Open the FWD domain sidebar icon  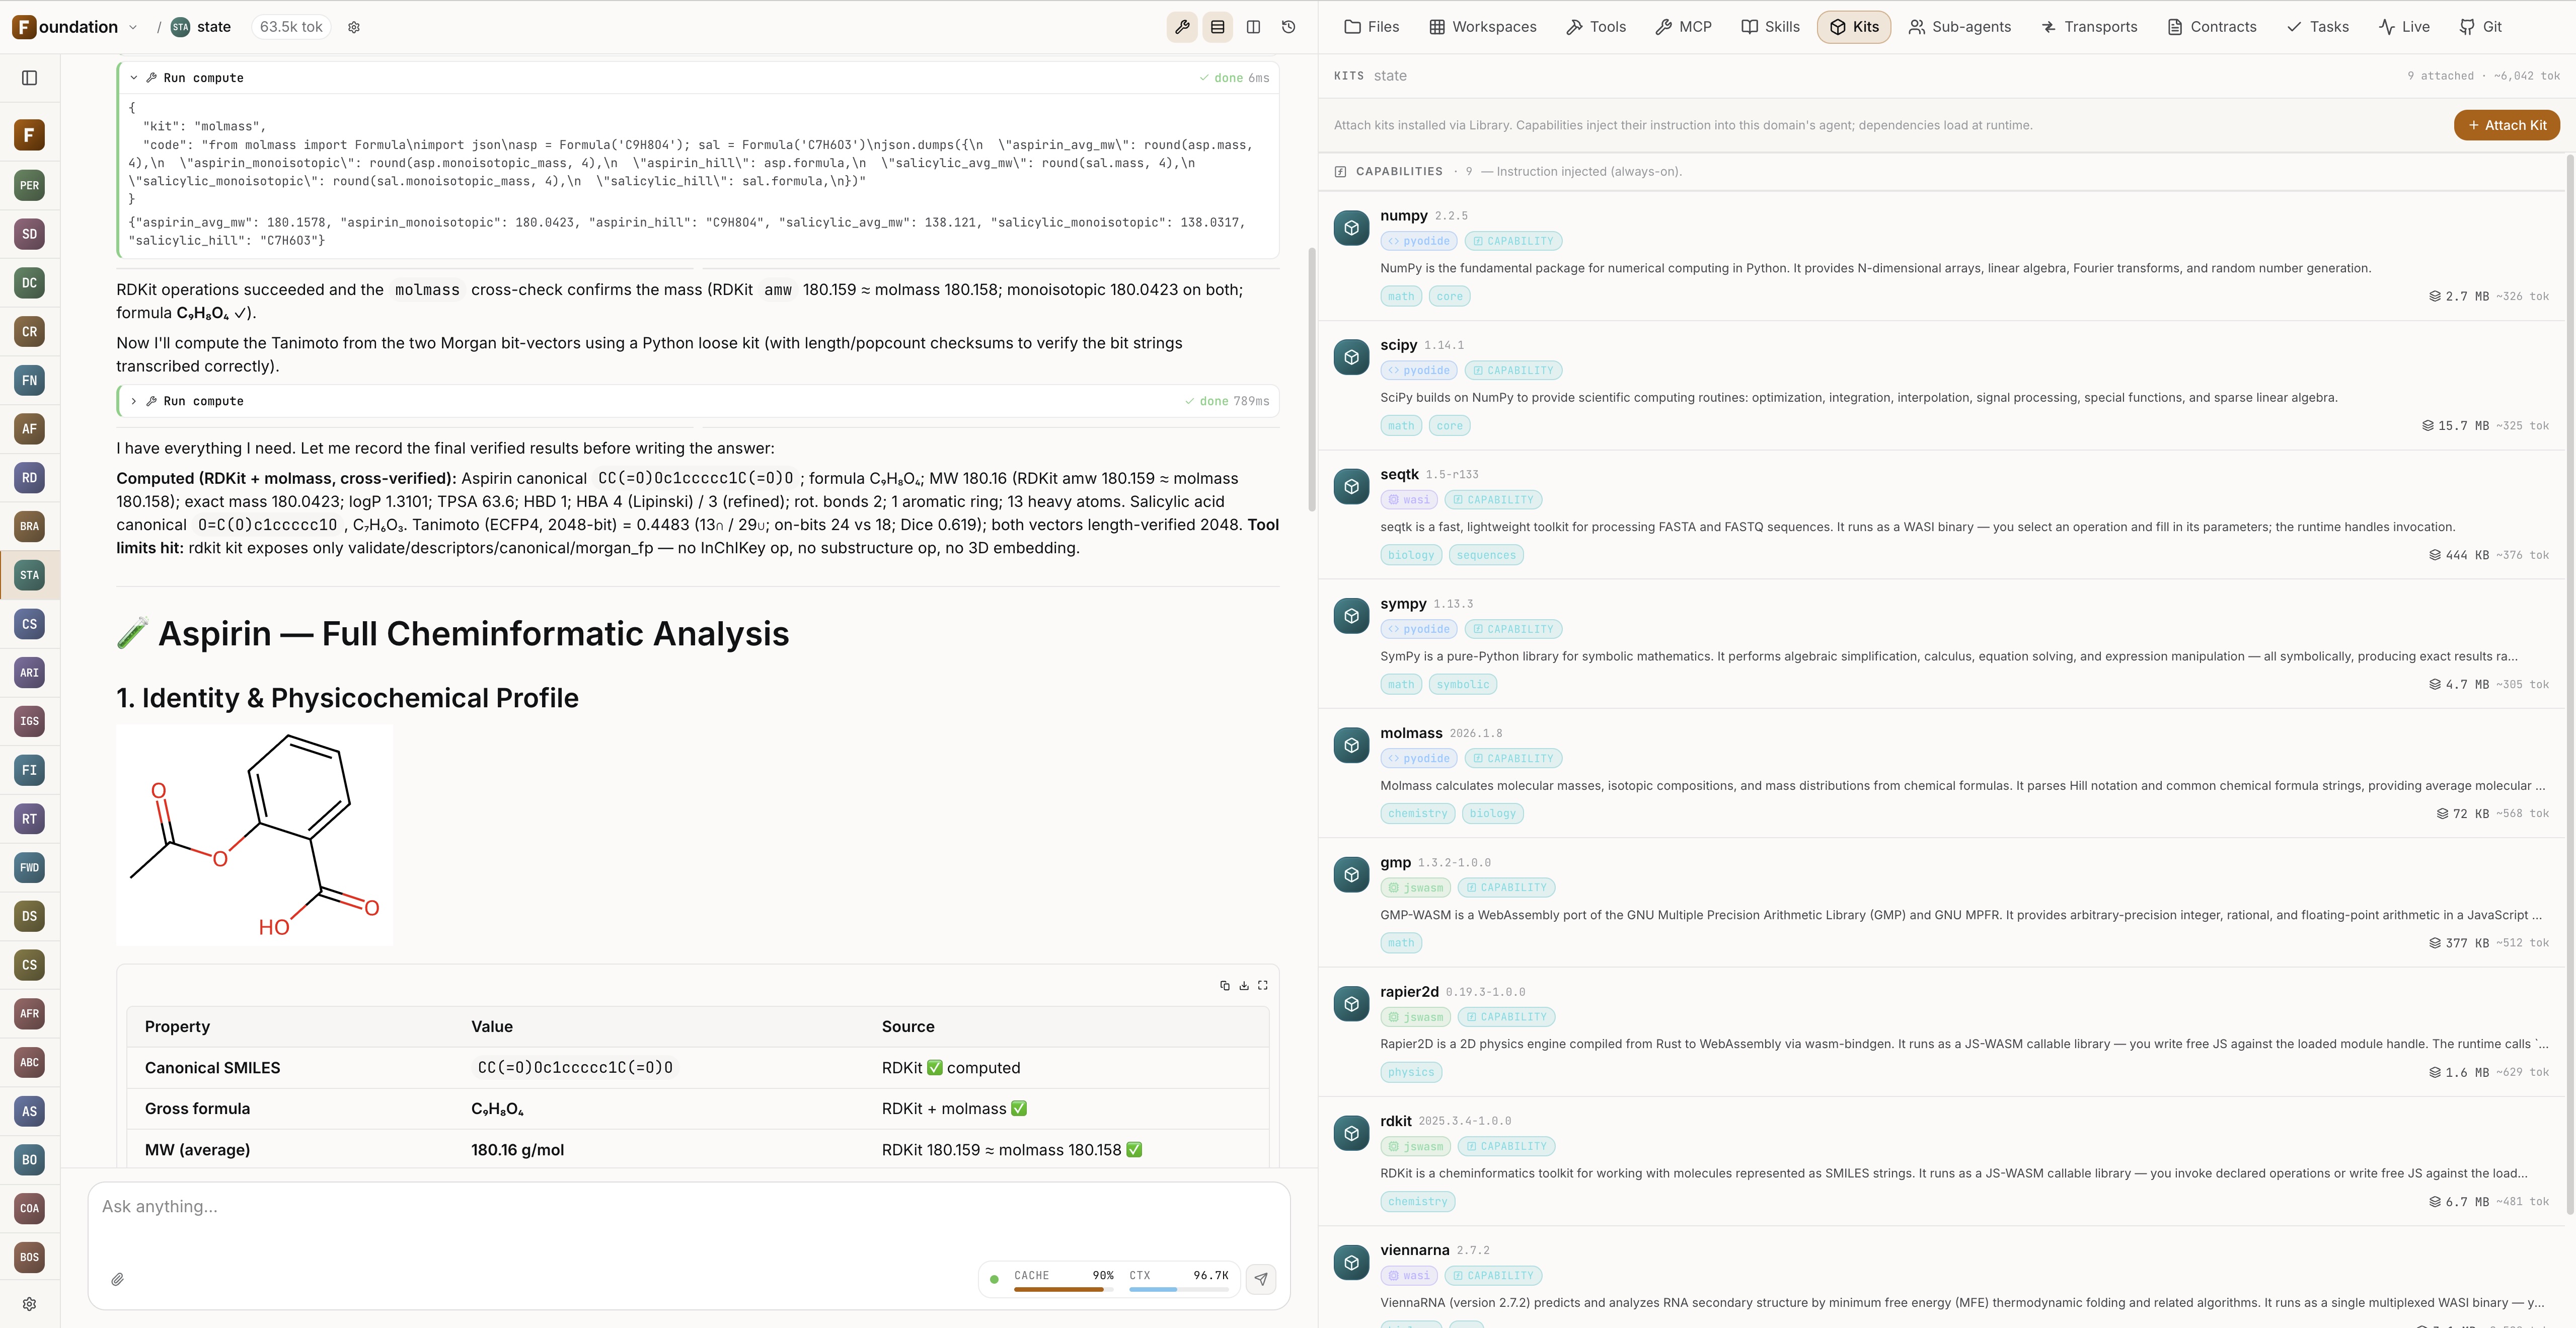pyautogui.click(x=30, y=868)
